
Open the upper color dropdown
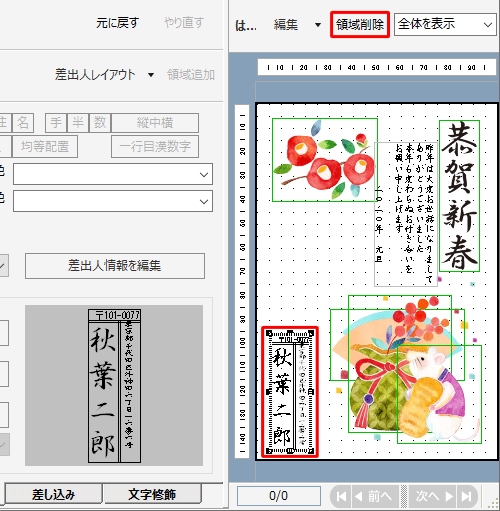tap(113, 174)
